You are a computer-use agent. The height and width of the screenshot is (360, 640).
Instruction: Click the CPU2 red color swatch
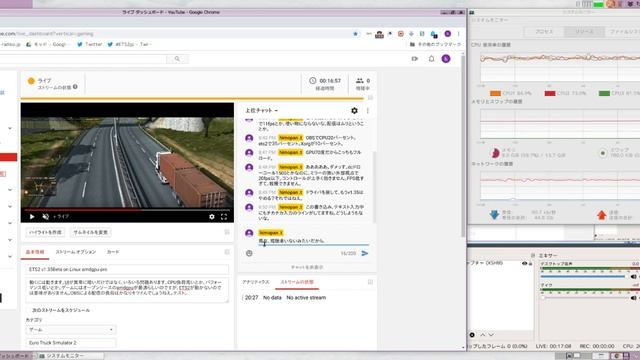pos(550,93)
